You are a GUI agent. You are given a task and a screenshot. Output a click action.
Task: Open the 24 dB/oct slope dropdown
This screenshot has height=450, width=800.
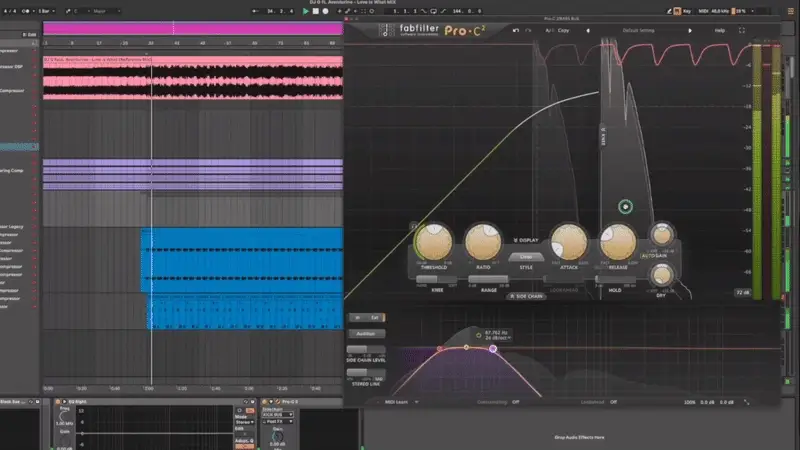[497, 338]
